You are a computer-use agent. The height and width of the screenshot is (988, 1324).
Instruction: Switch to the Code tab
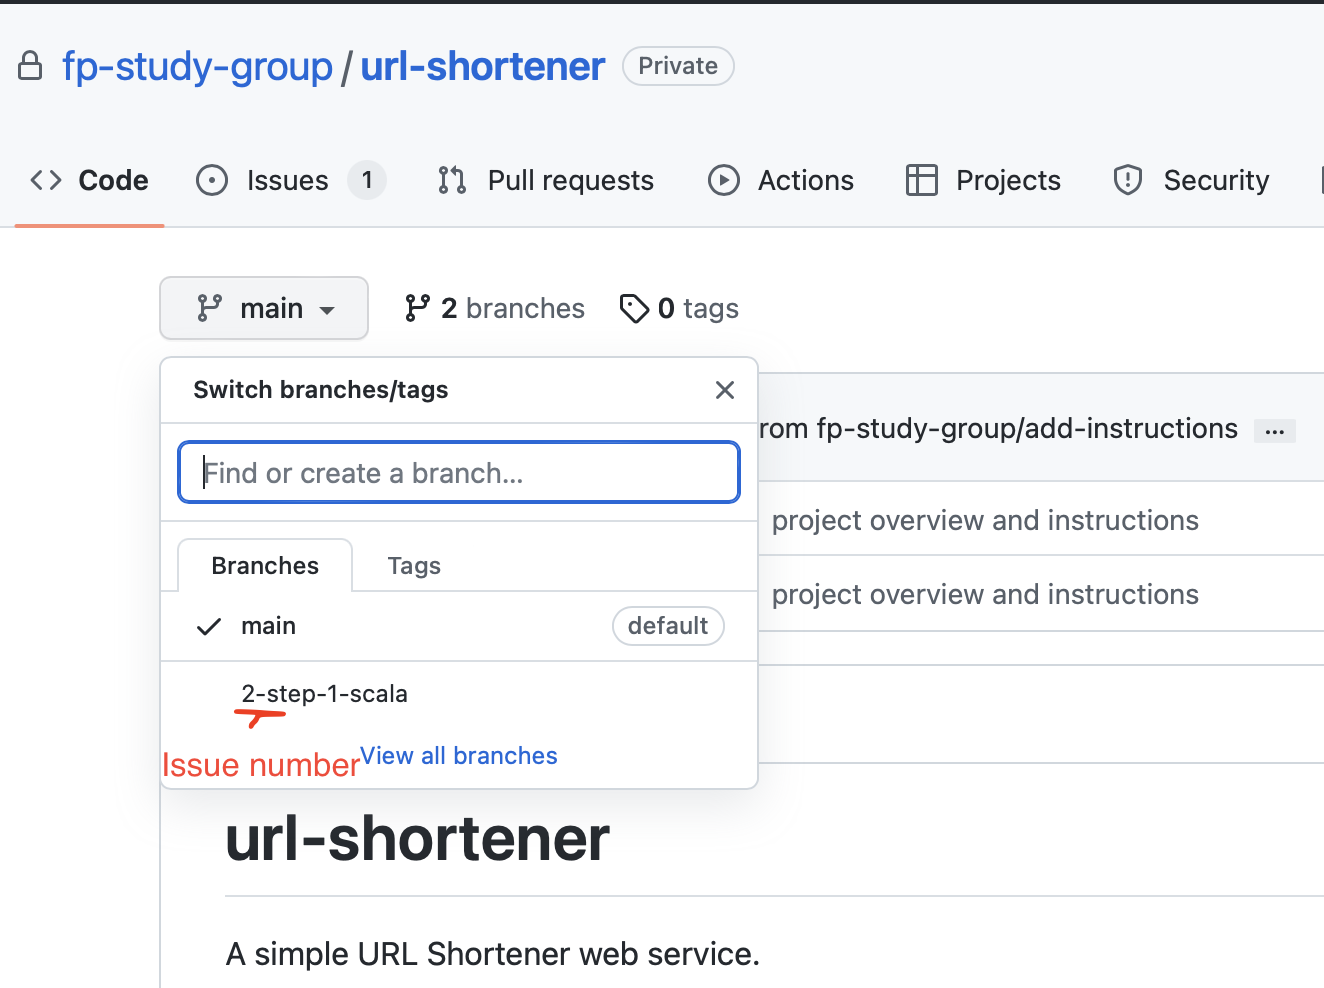tap(89, 180)
